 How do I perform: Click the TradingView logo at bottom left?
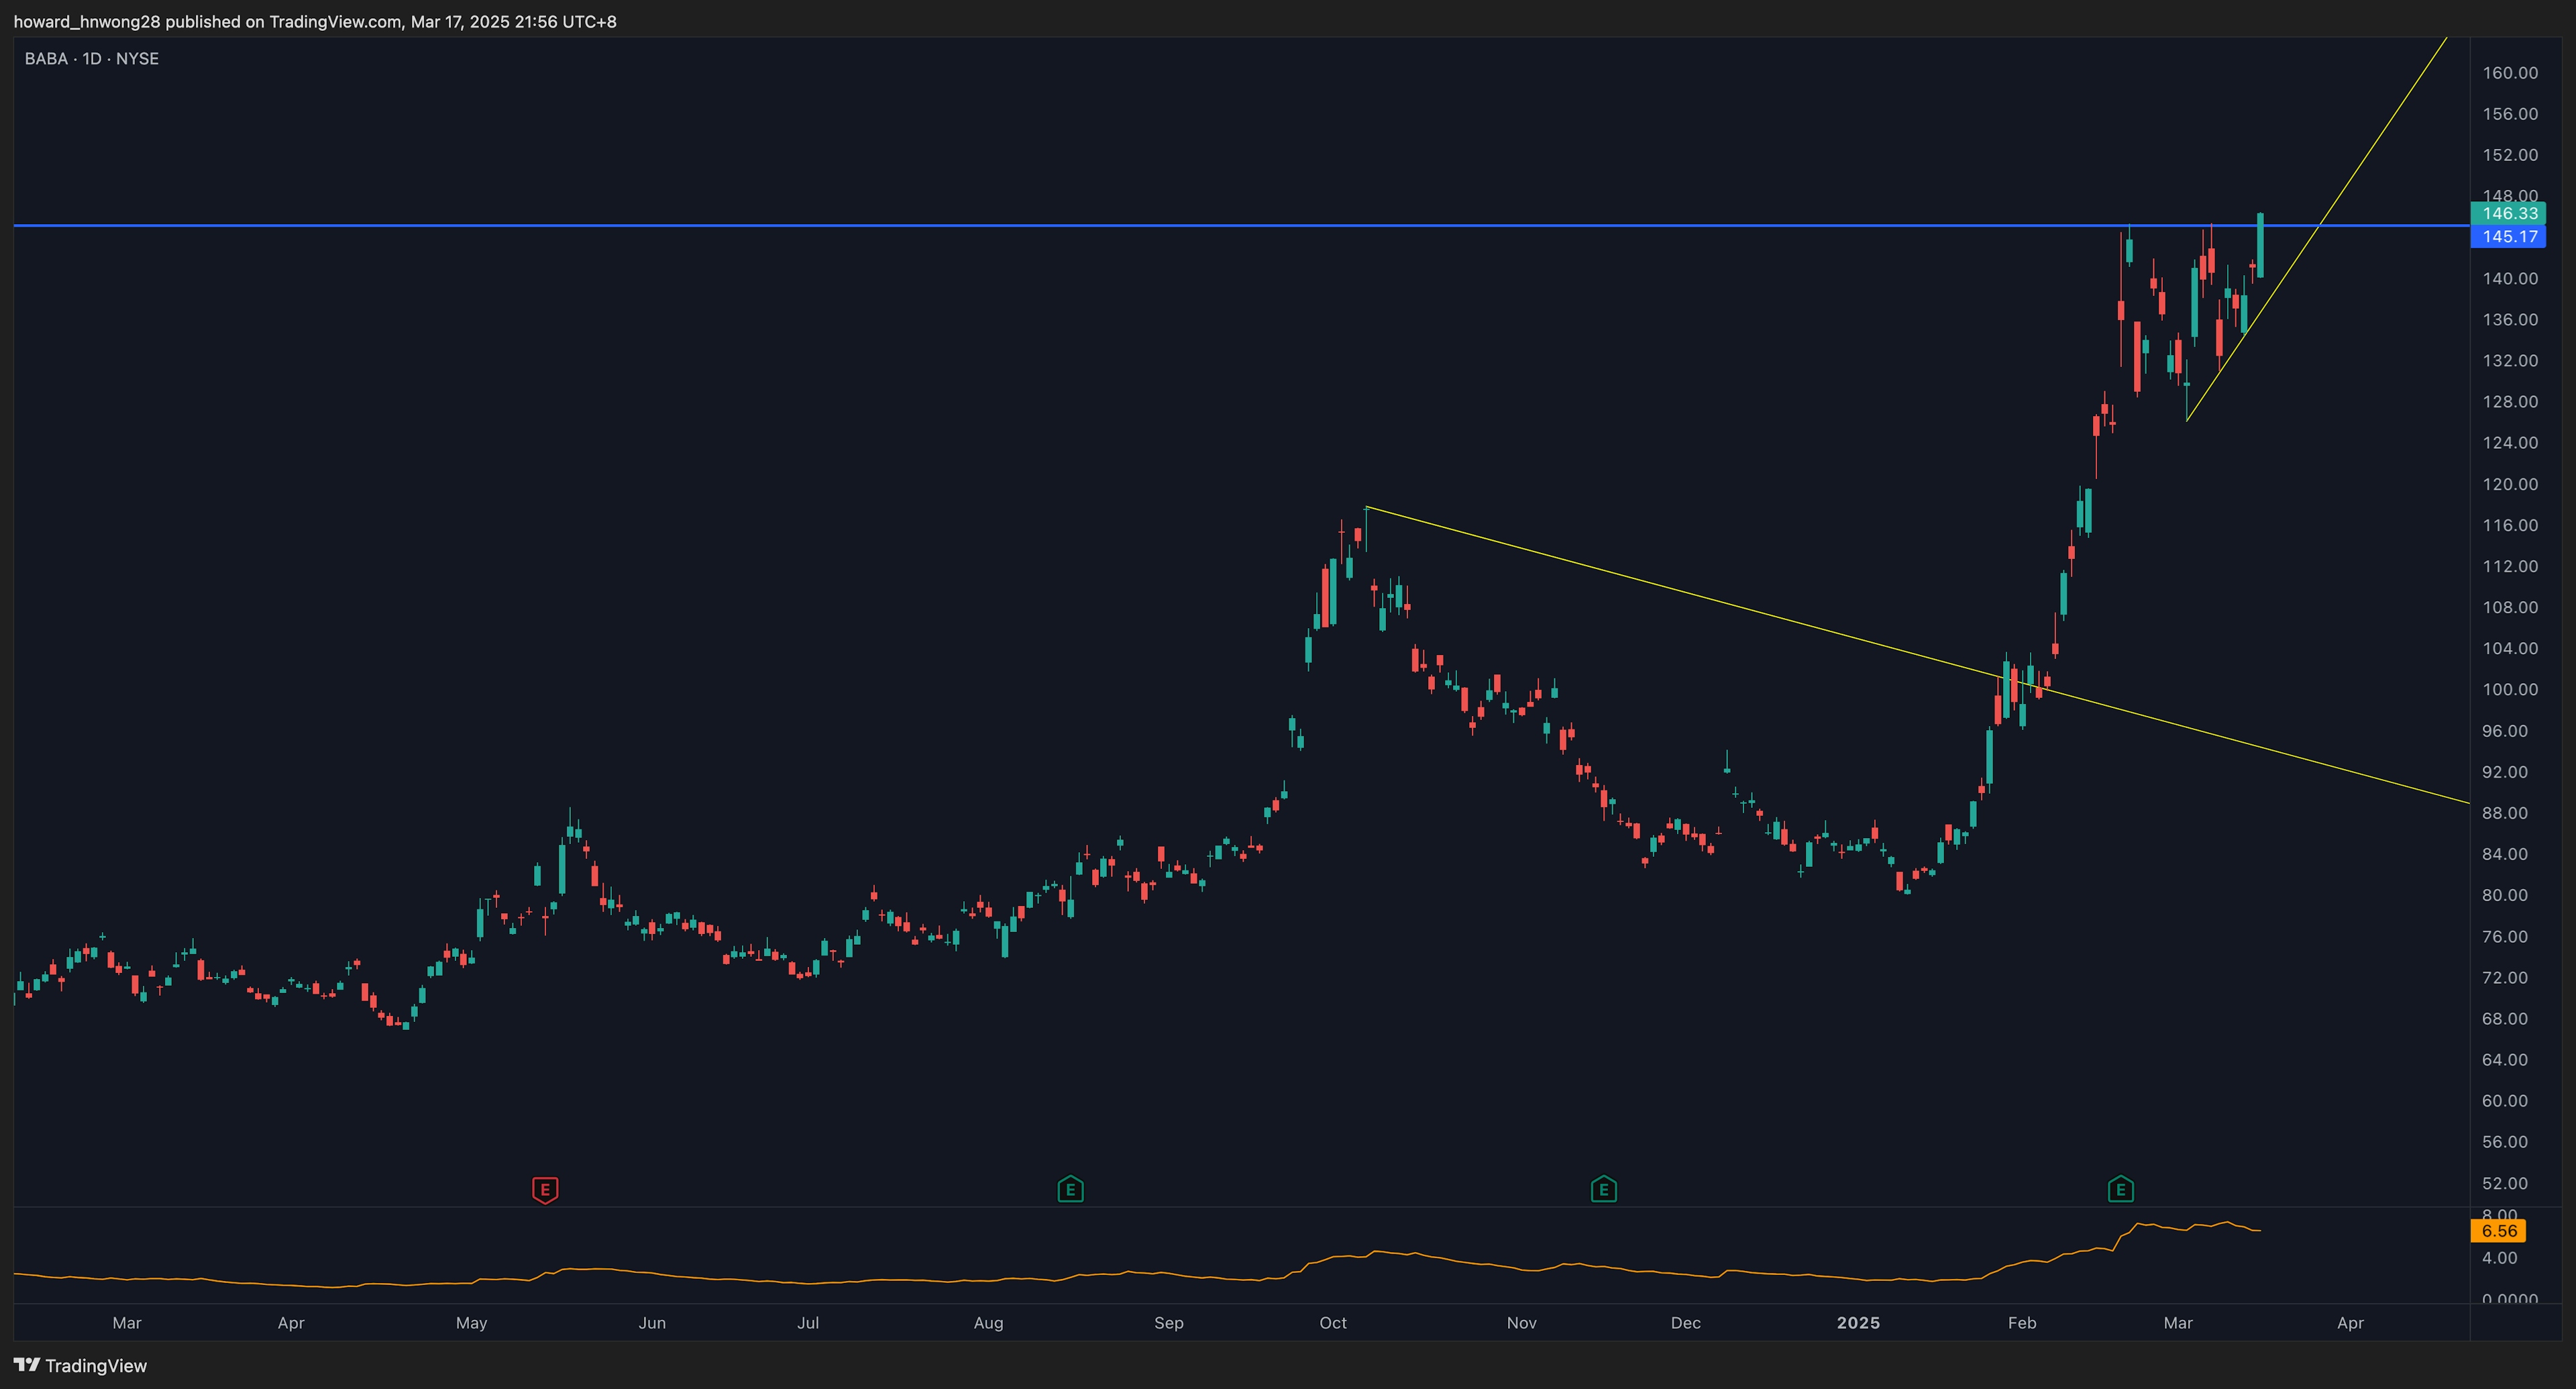[x=80, y=1365]
